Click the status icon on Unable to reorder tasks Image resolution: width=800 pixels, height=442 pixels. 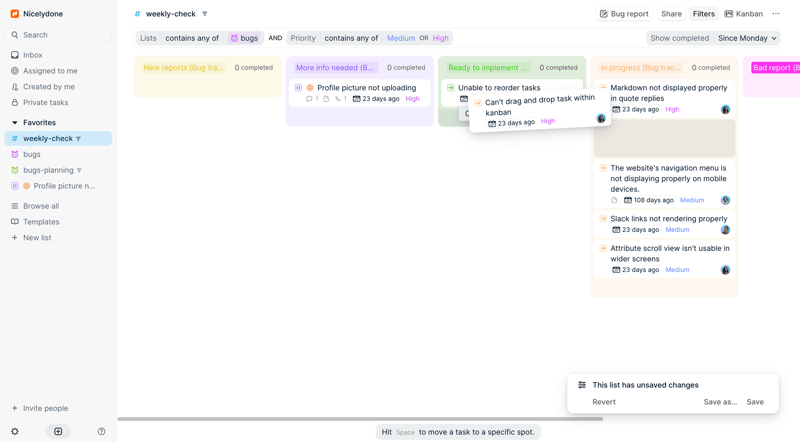pos(451,88)
